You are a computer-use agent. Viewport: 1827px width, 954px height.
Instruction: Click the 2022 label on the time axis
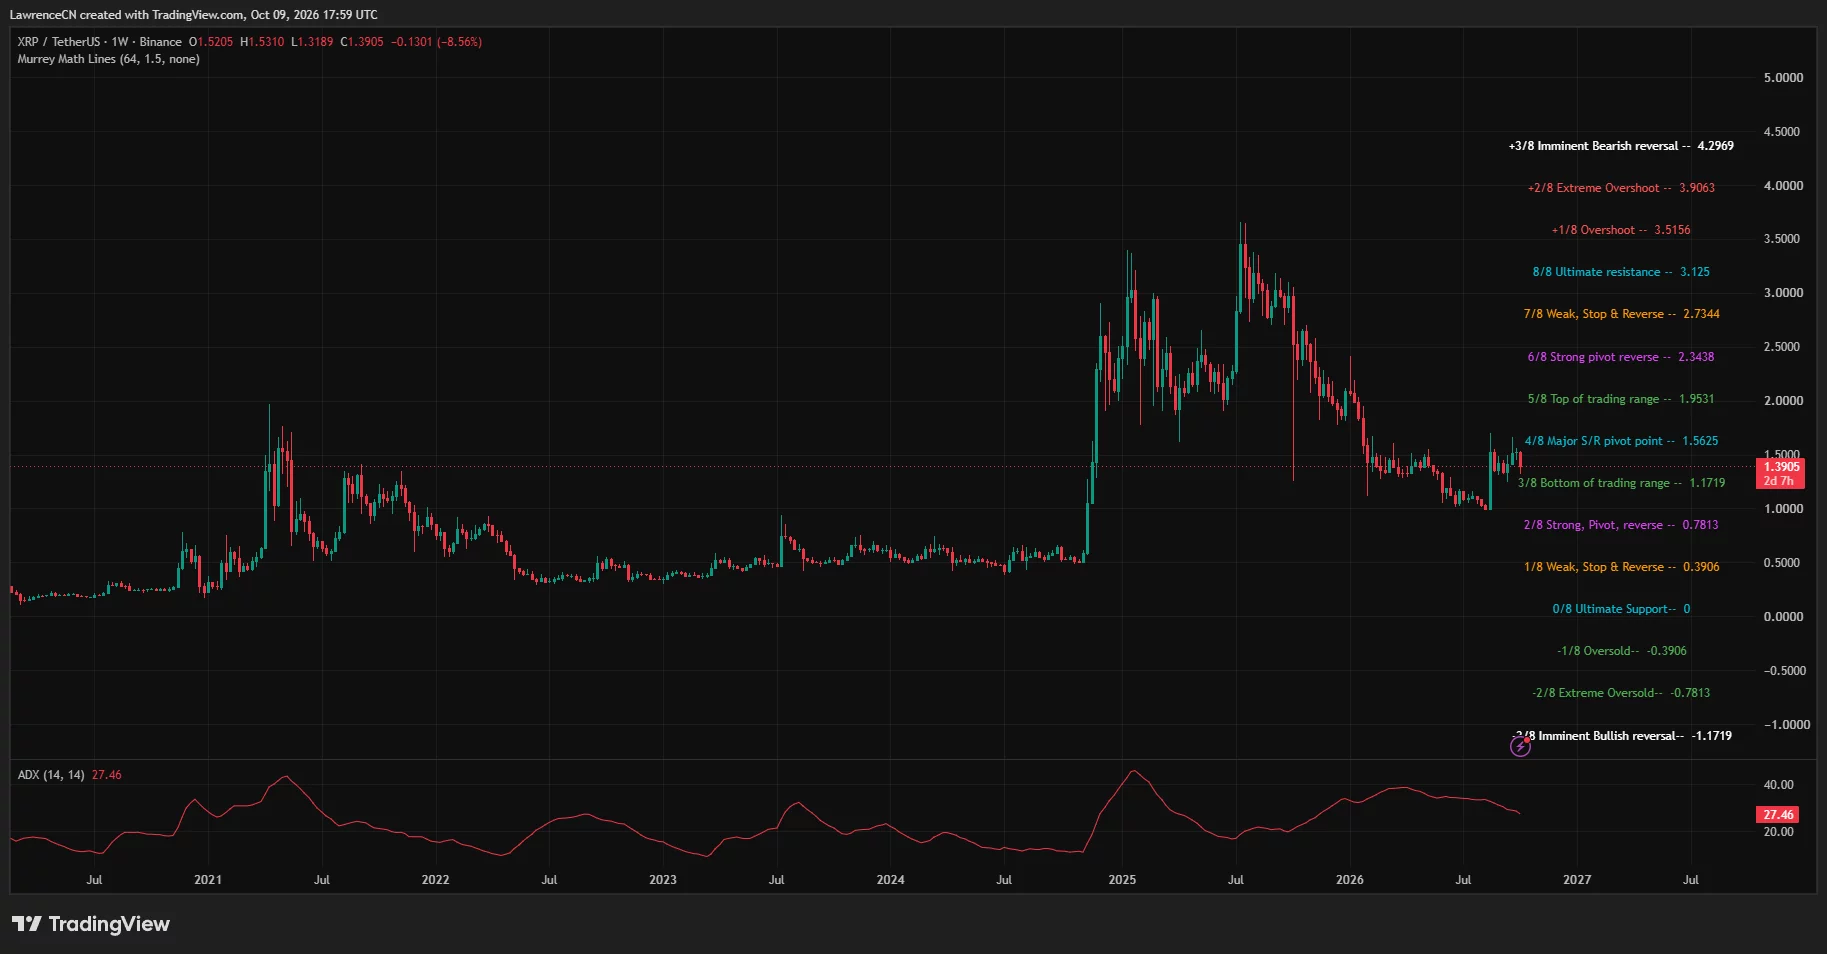(x=435, y=880)
